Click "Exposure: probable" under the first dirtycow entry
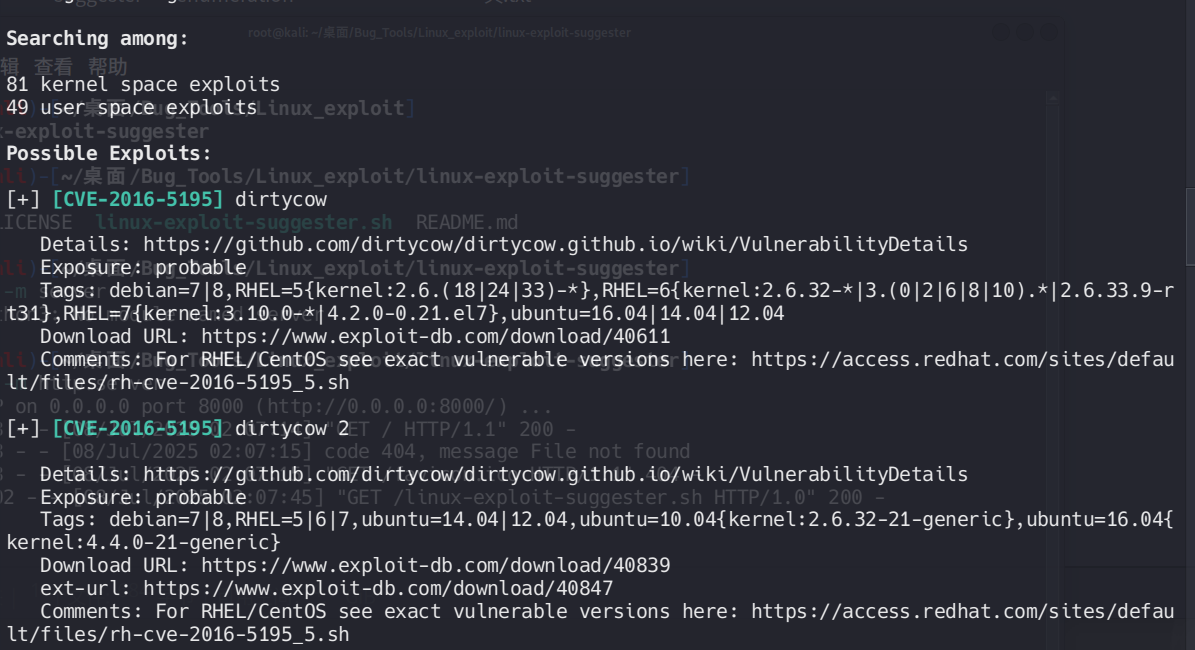 143,267
